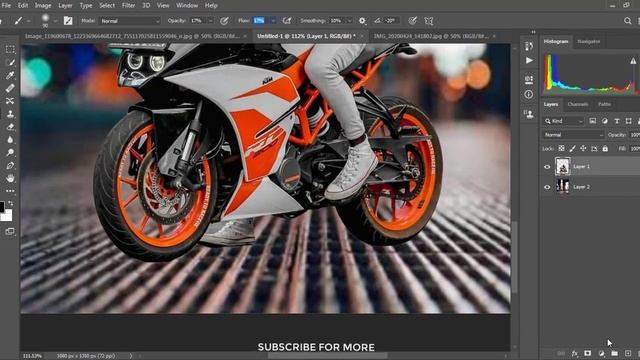Open the File menu

(x=6, y=6)
